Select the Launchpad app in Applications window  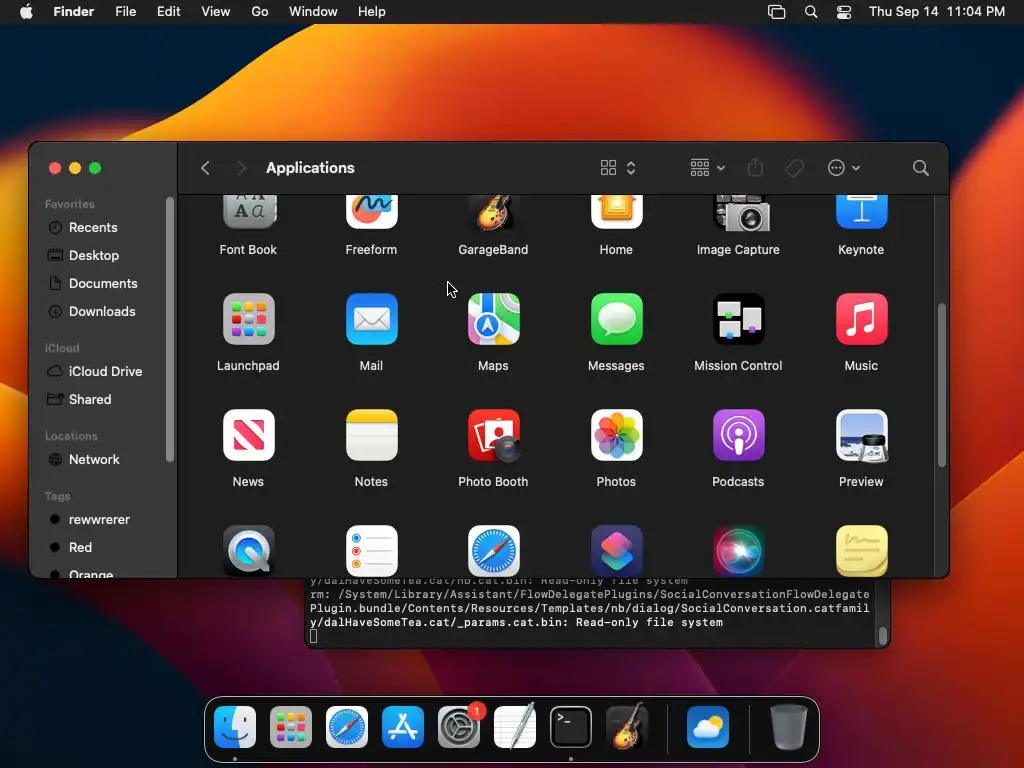(x=249, y=319)
